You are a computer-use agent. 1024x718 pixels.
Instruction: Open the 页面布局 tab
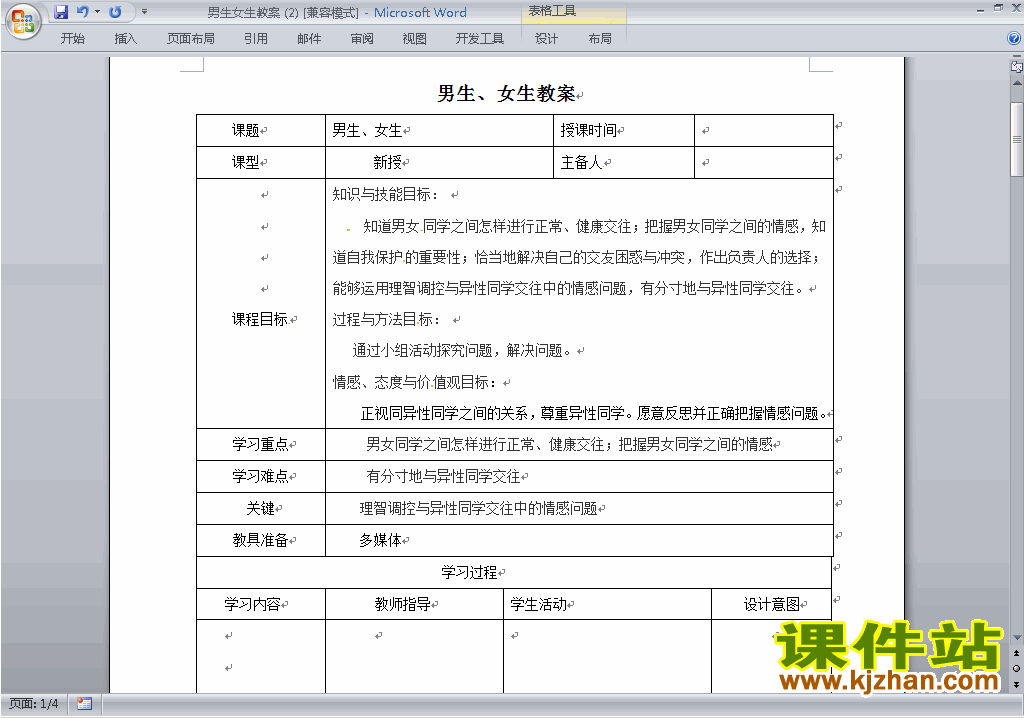pyautogui.click(x=191, y=39)
